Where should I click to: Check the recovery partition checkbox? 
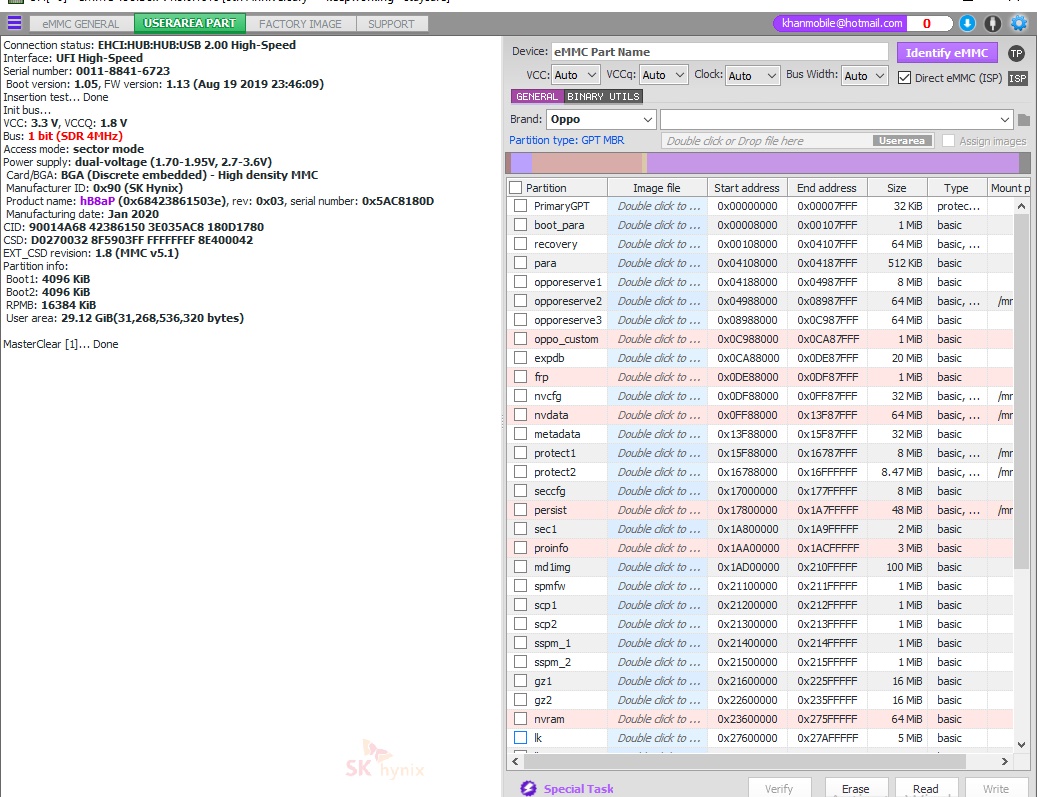coord(520,244)
